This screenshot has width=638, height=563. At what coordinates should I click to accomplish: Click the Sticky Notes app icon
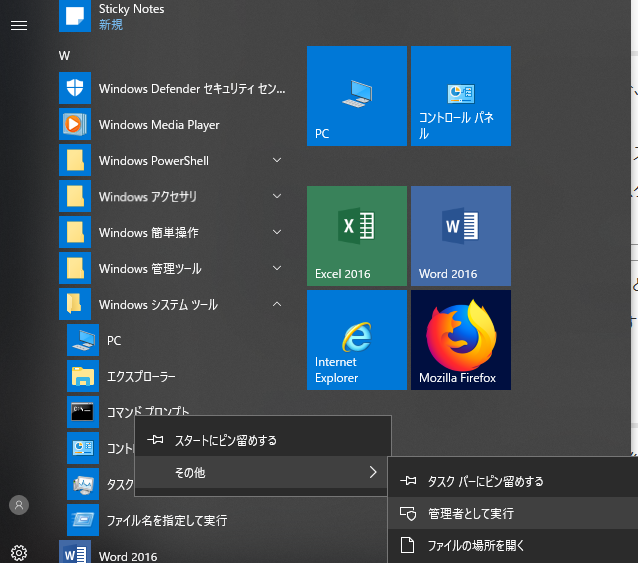pos(75,16)
